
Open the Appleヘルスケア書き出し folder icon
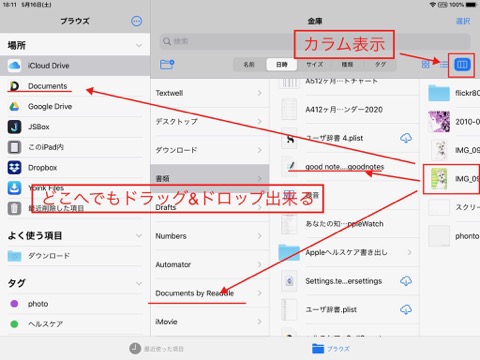click(x=289, y=252)
